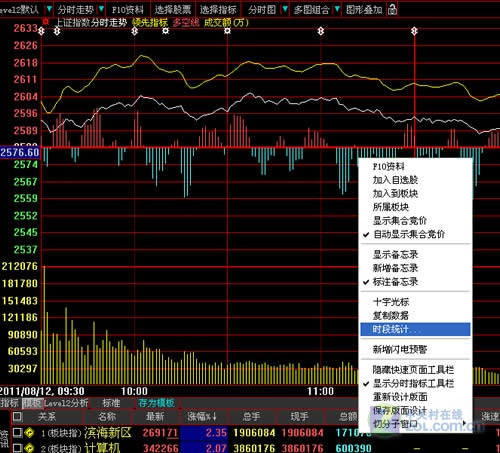
Task: Open the dropdown arrow next to Level2默认
Action: click(x=49, y=9)
